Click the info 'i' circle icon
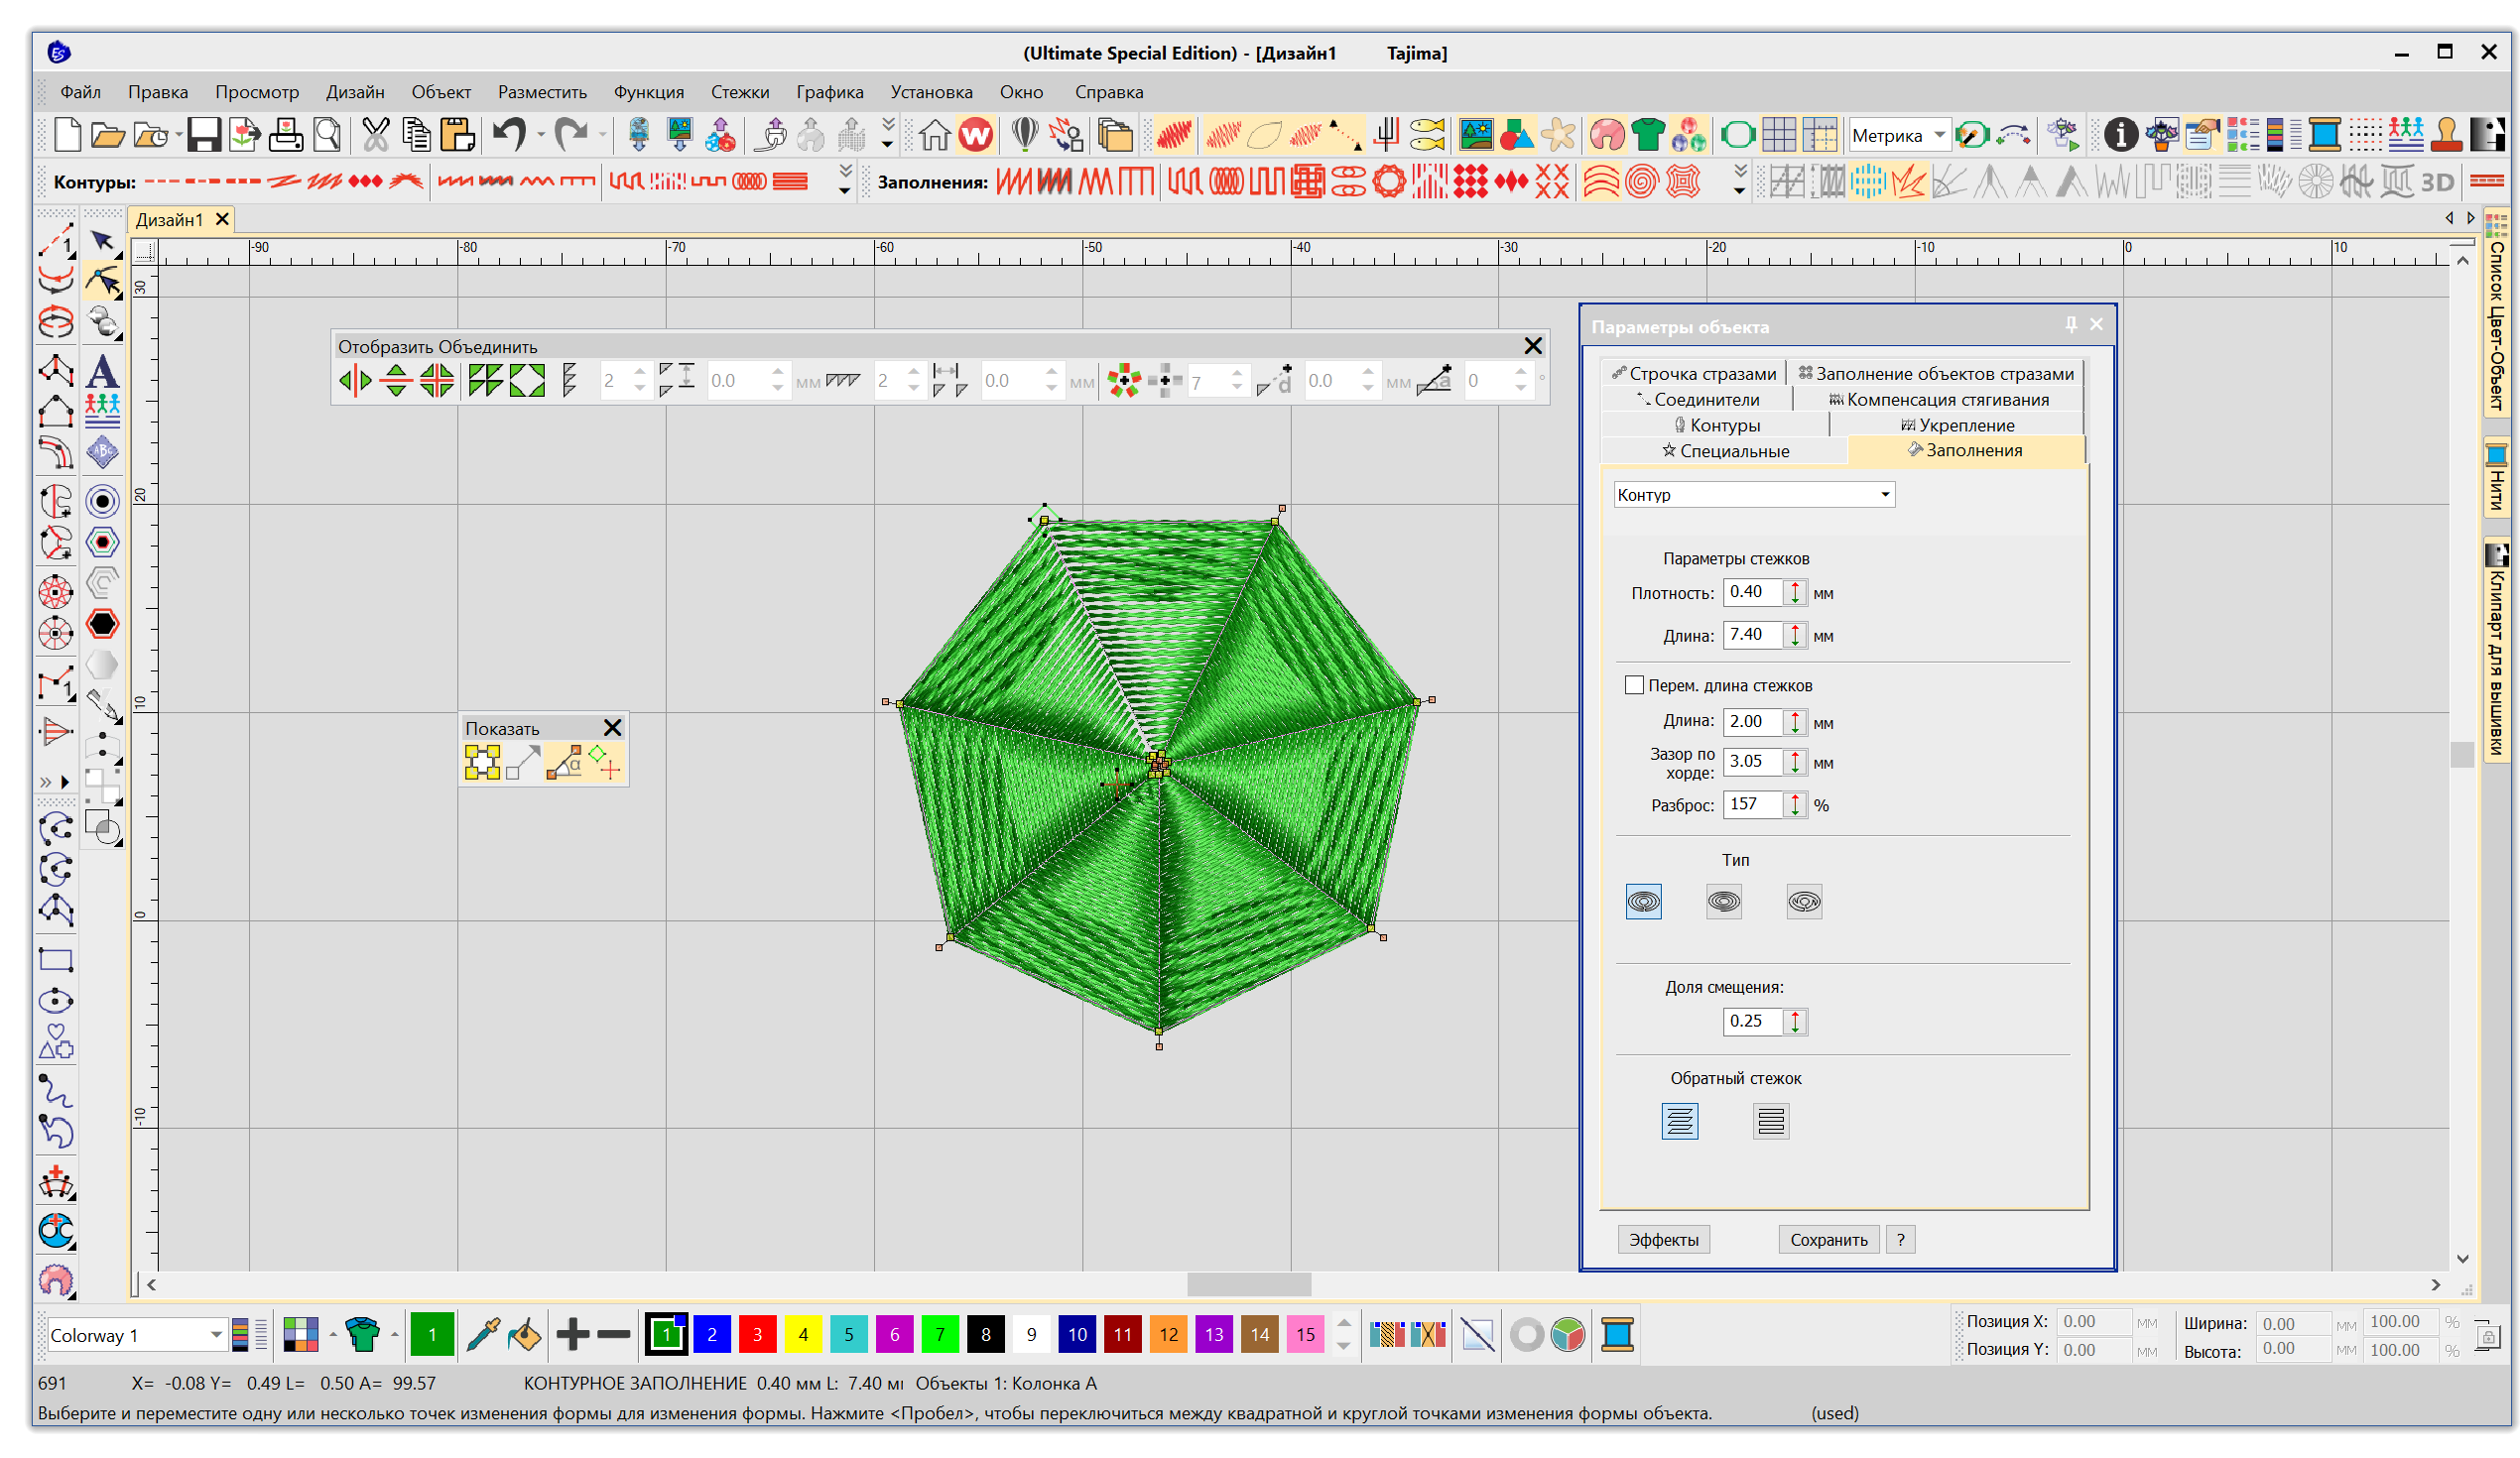The image size is (2520, 1458). click(x=2120, y=135)
